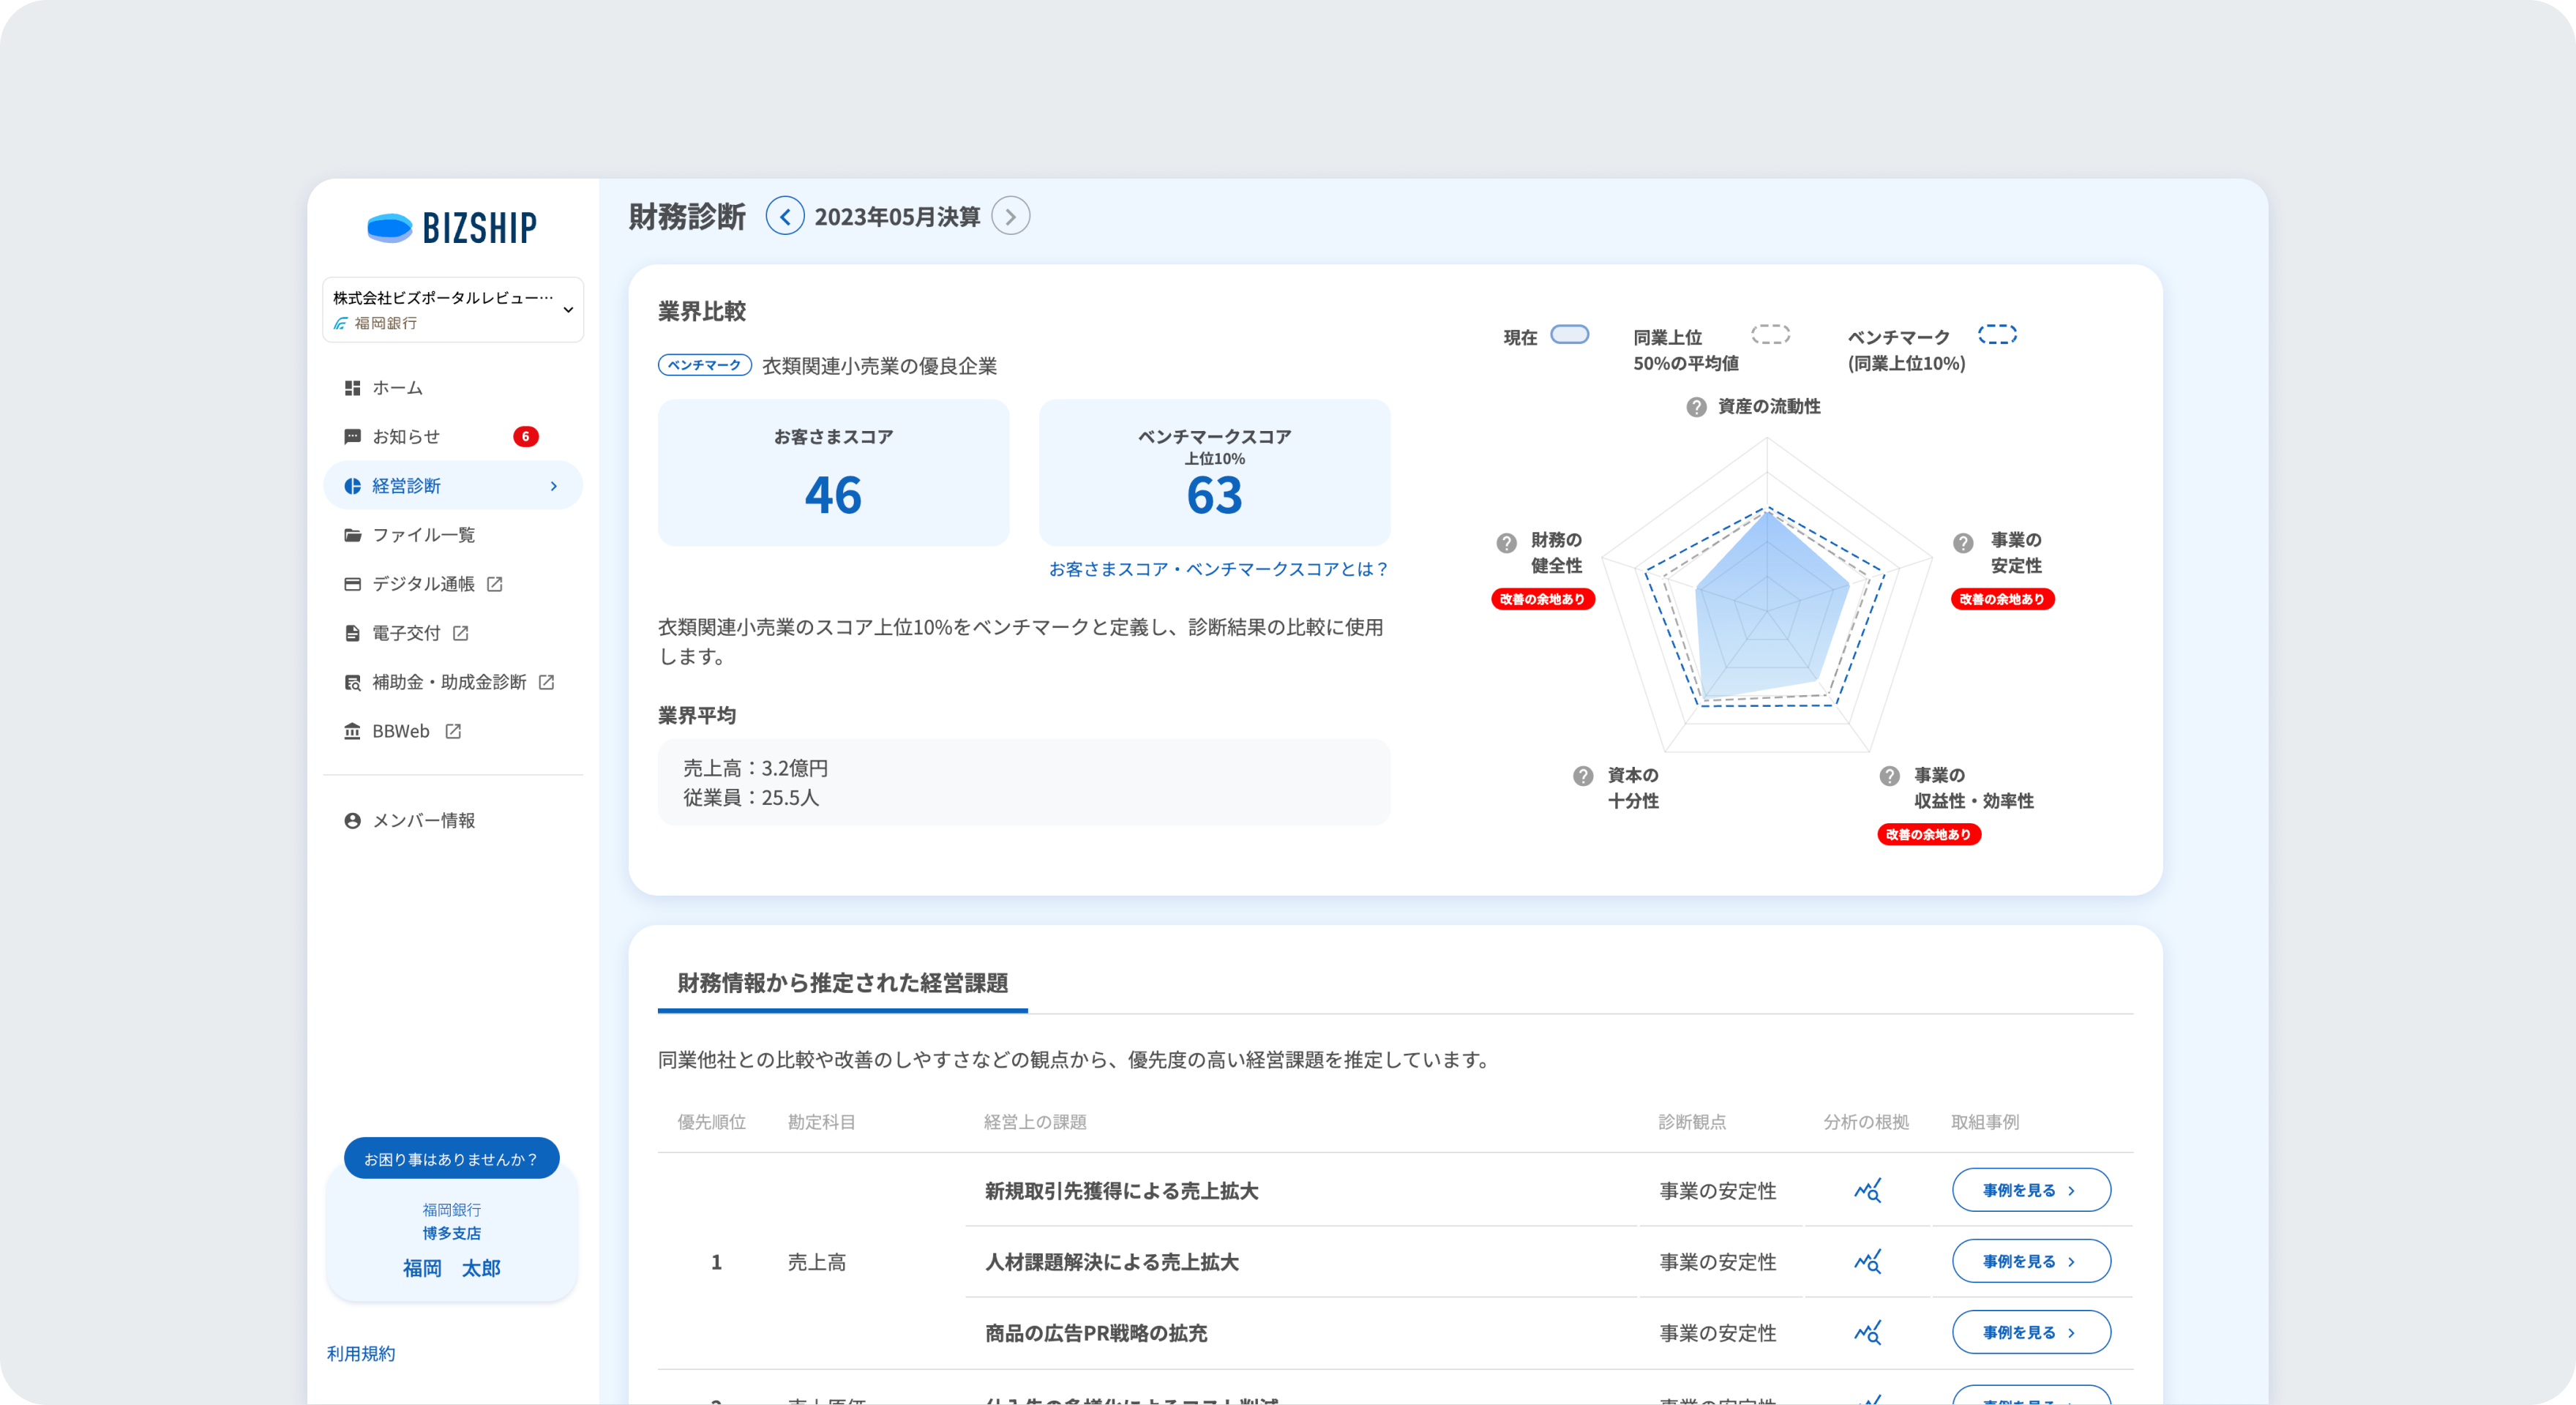This screenshot has height=1405, width=2576.
Task: Click the ベンチマーク(同業上位10%) legend swatch
Action: click(x=1997, y=334)
